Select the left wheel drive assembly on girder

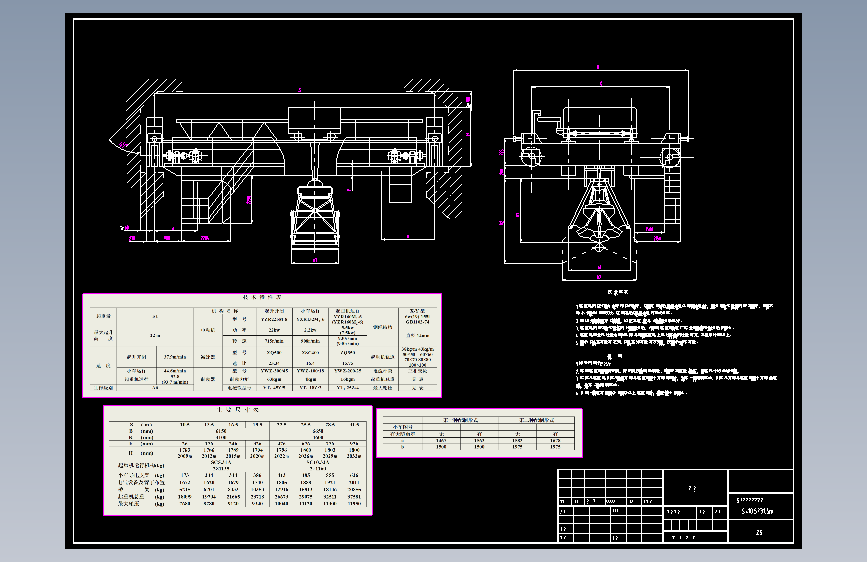click(x=184, y=157)
